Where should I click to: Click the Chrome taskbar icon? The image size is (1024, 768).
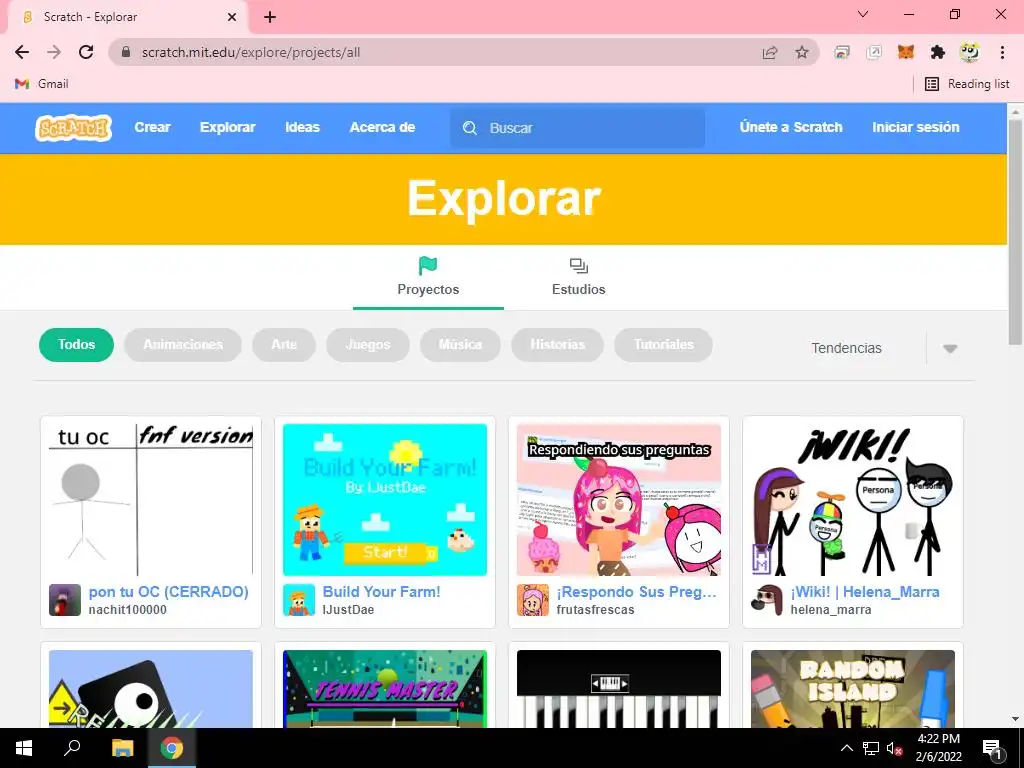point(172,748)
